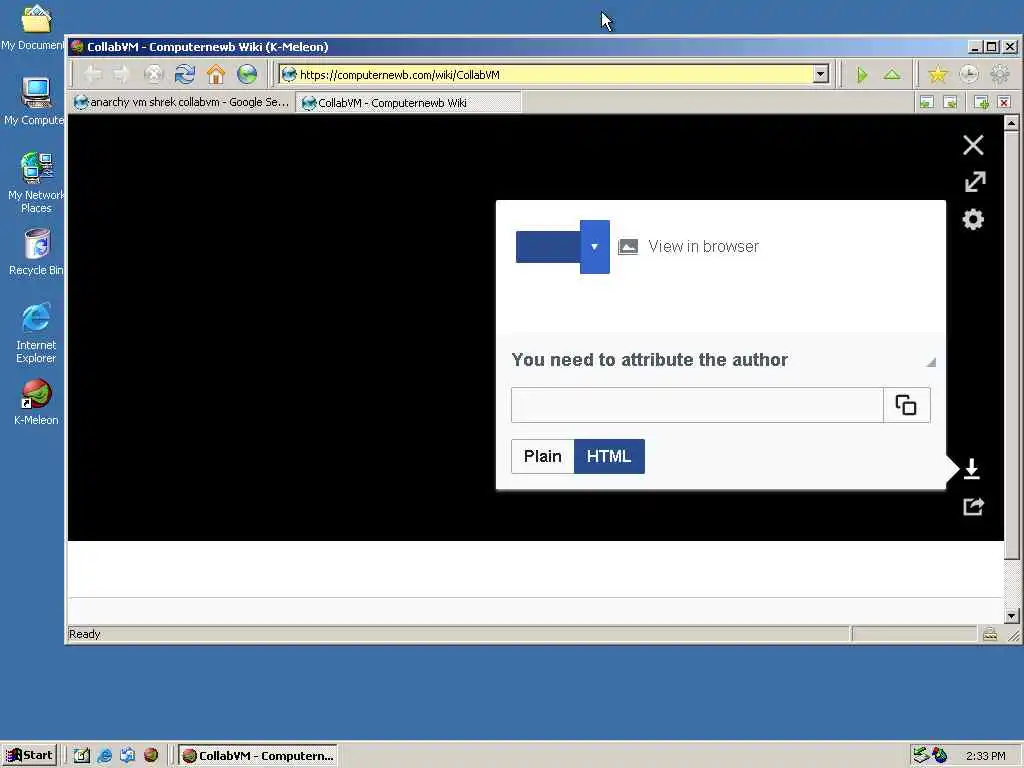Switch to CollabVM - Computernewb Wiki tab
1024x768 pixels.
click(x=408, y=103)
